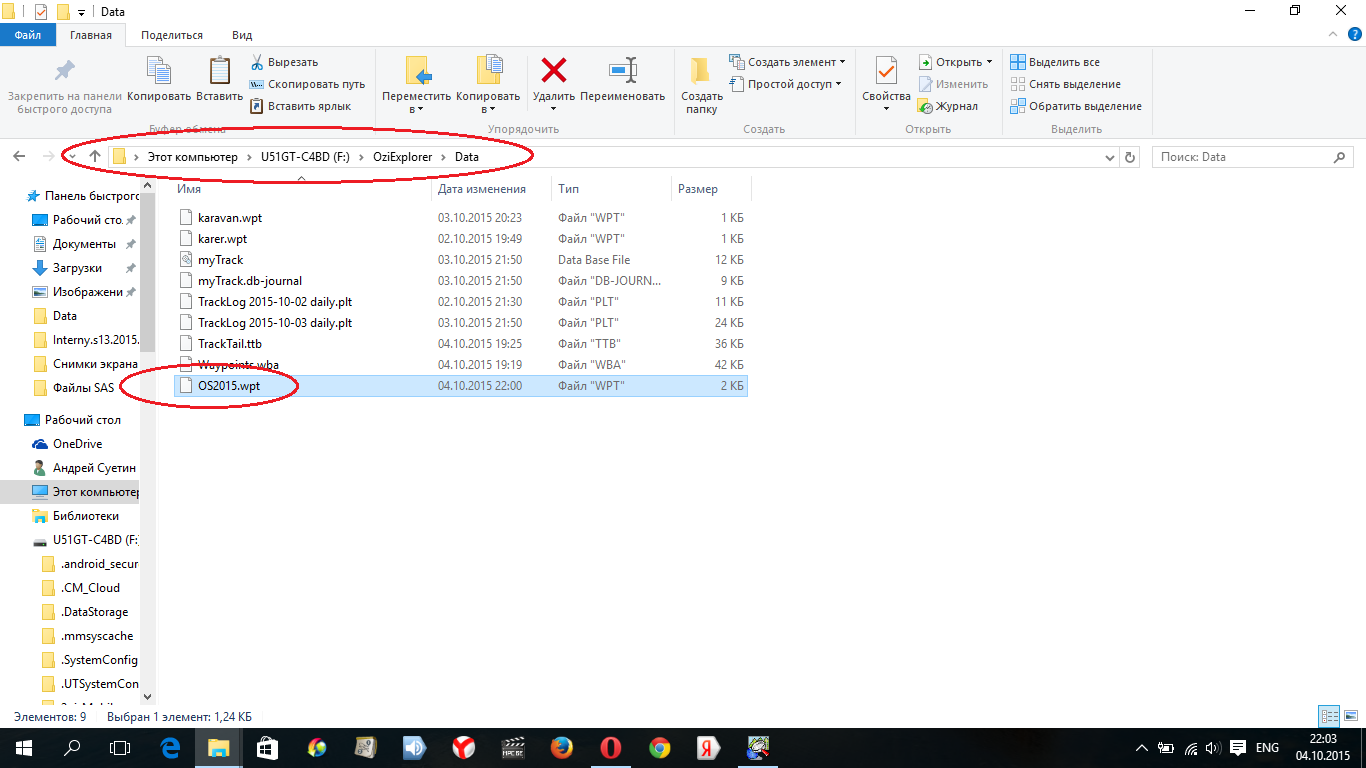The width and height of the screenshot is (1366, 768).
Task: Click the search box Поиск: Data
Action: (1243, 157)
